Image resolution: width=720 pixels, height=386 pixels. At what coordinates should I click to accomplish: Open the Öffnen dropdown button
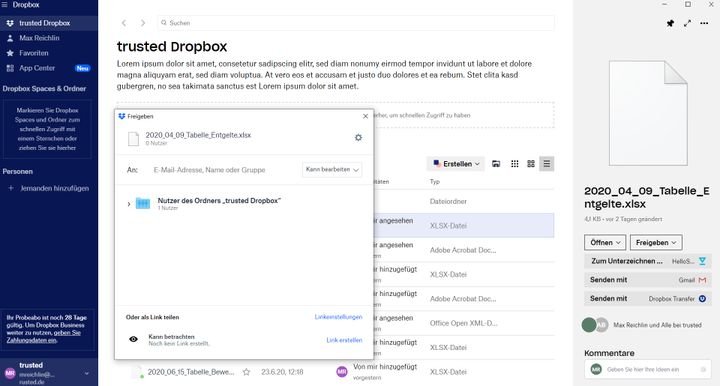pos(605,242)
